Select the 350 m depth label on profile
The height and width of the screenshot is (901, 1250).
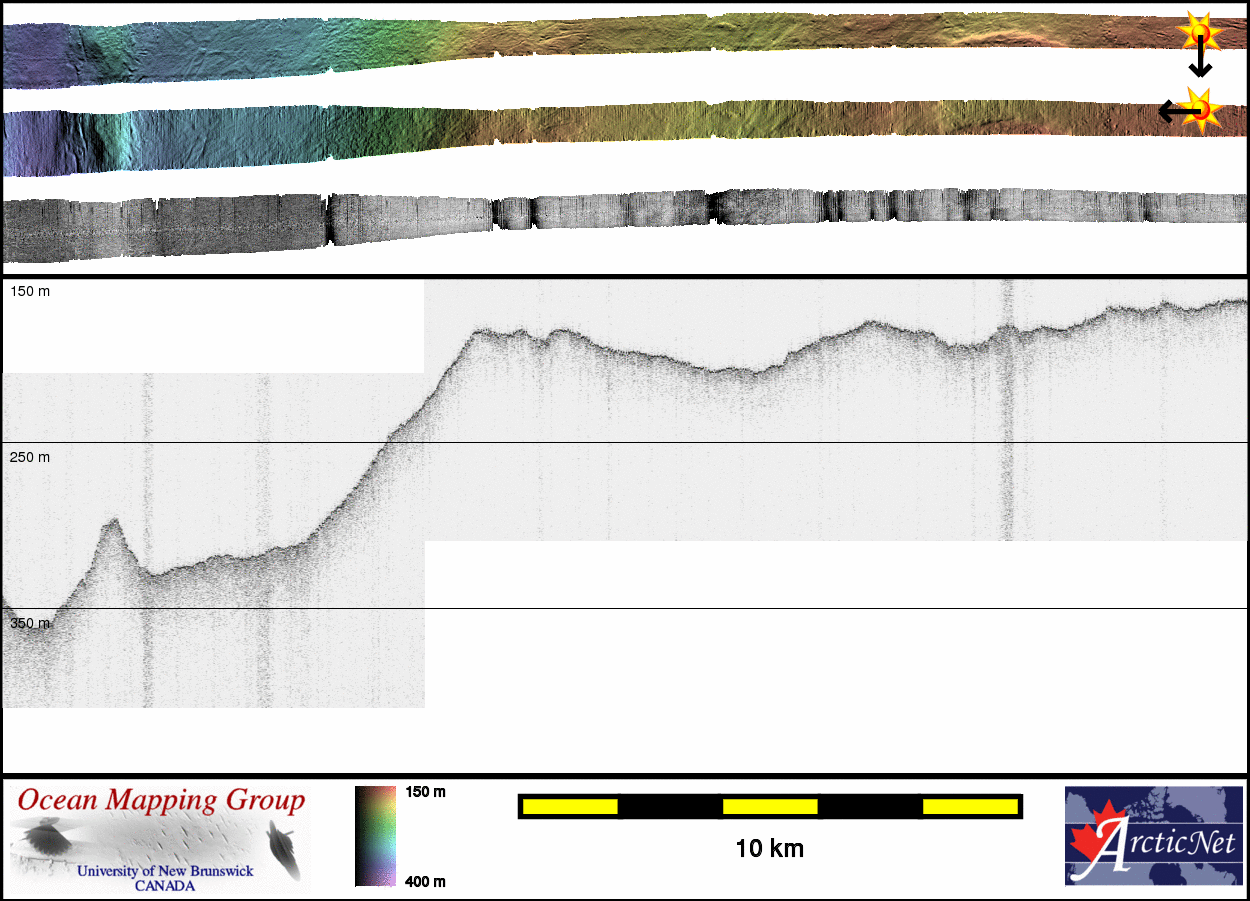[30, 623]
